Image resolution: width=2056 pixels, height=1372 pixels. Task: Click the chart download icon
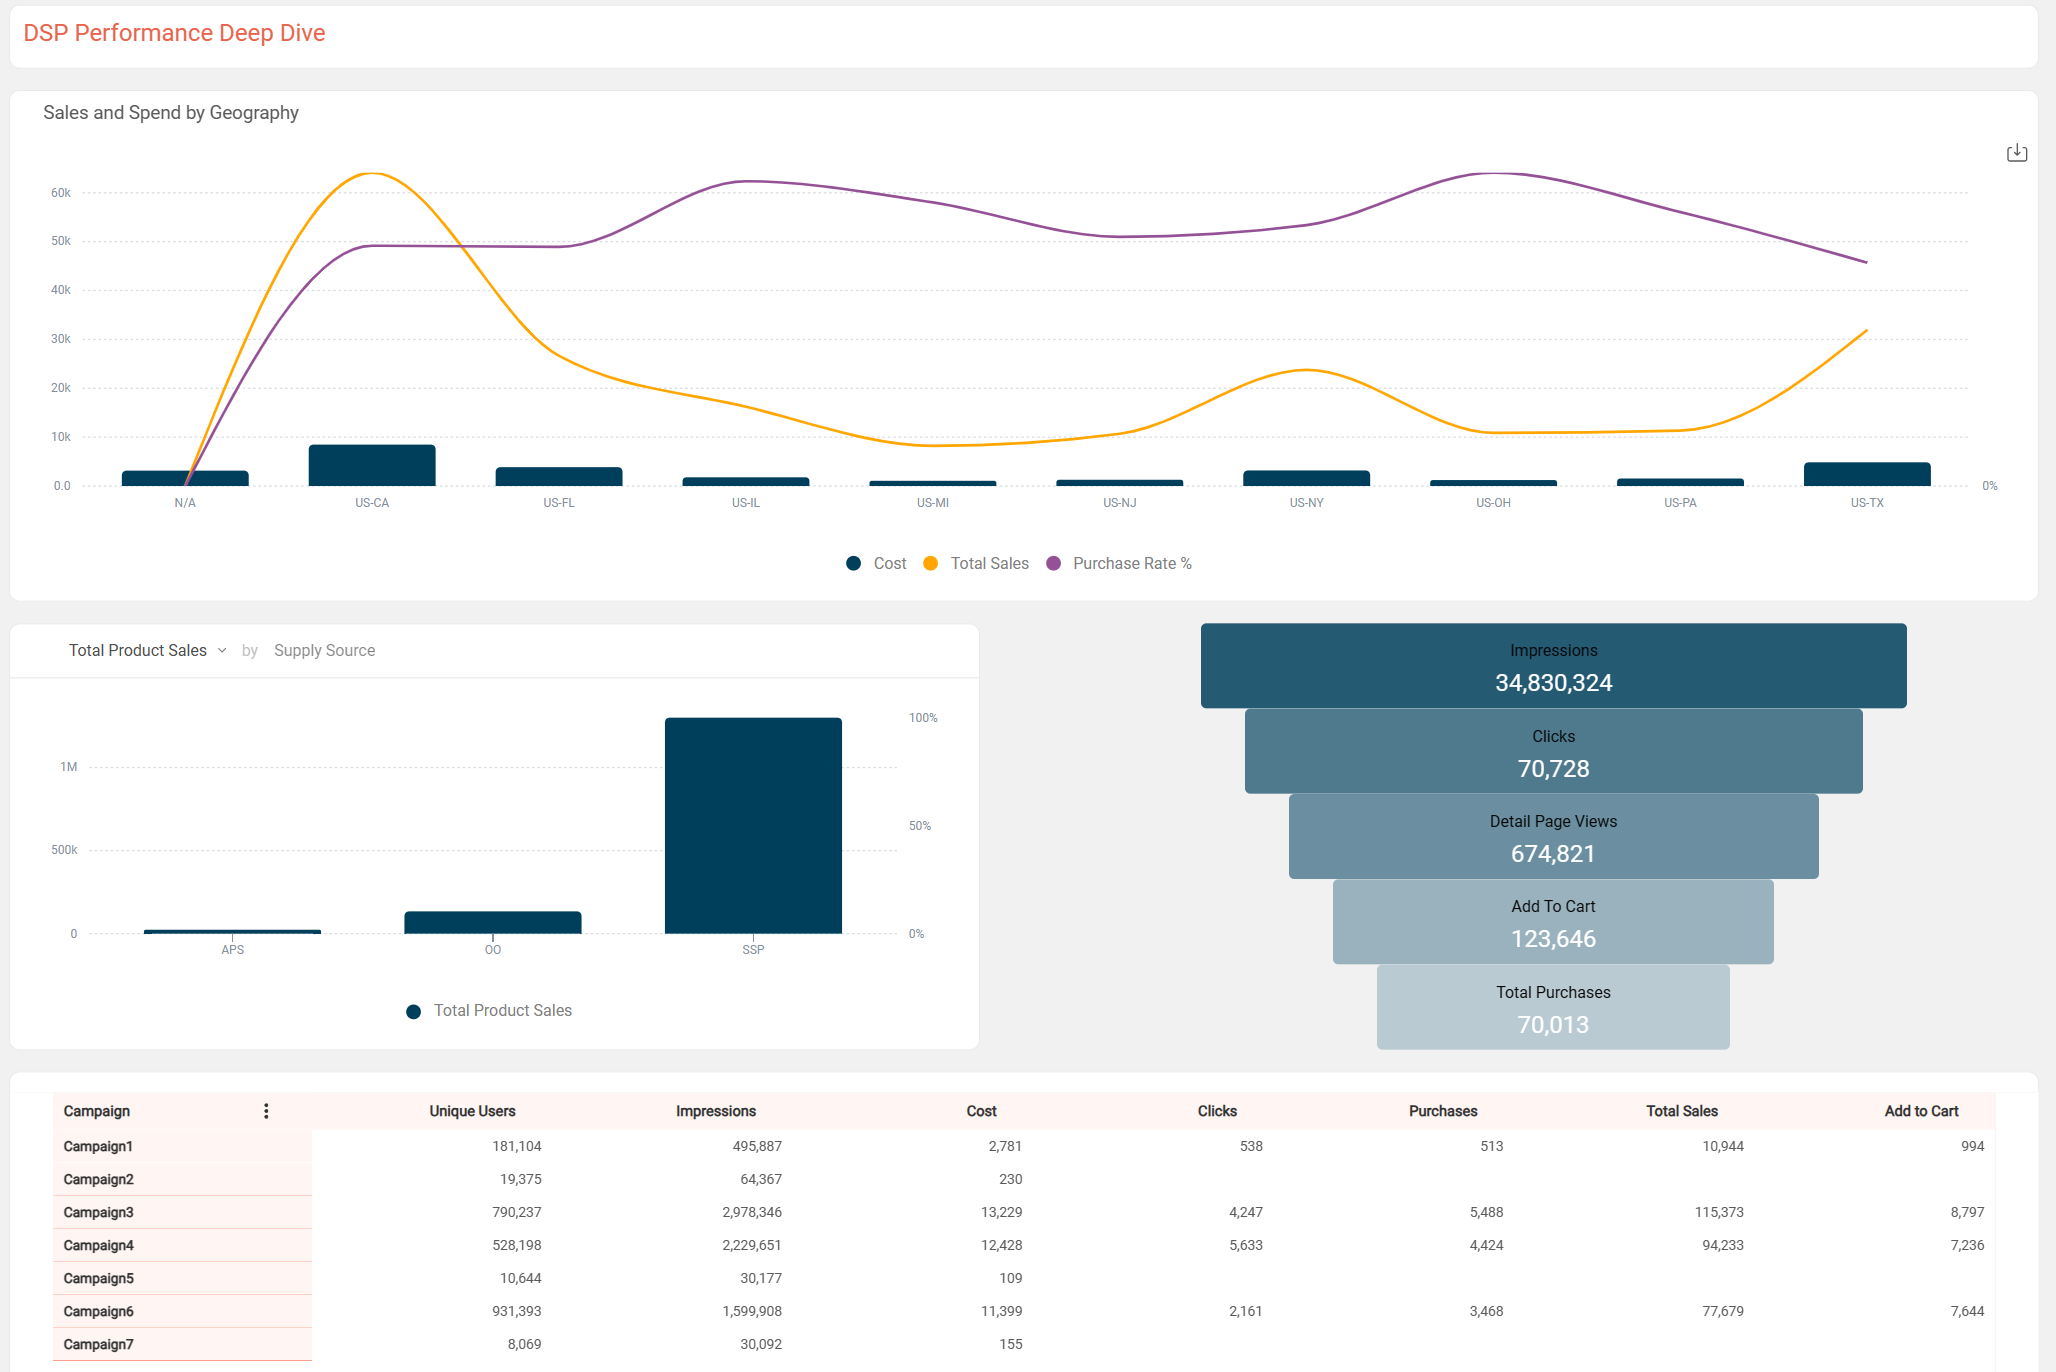tap(2016, 153)
